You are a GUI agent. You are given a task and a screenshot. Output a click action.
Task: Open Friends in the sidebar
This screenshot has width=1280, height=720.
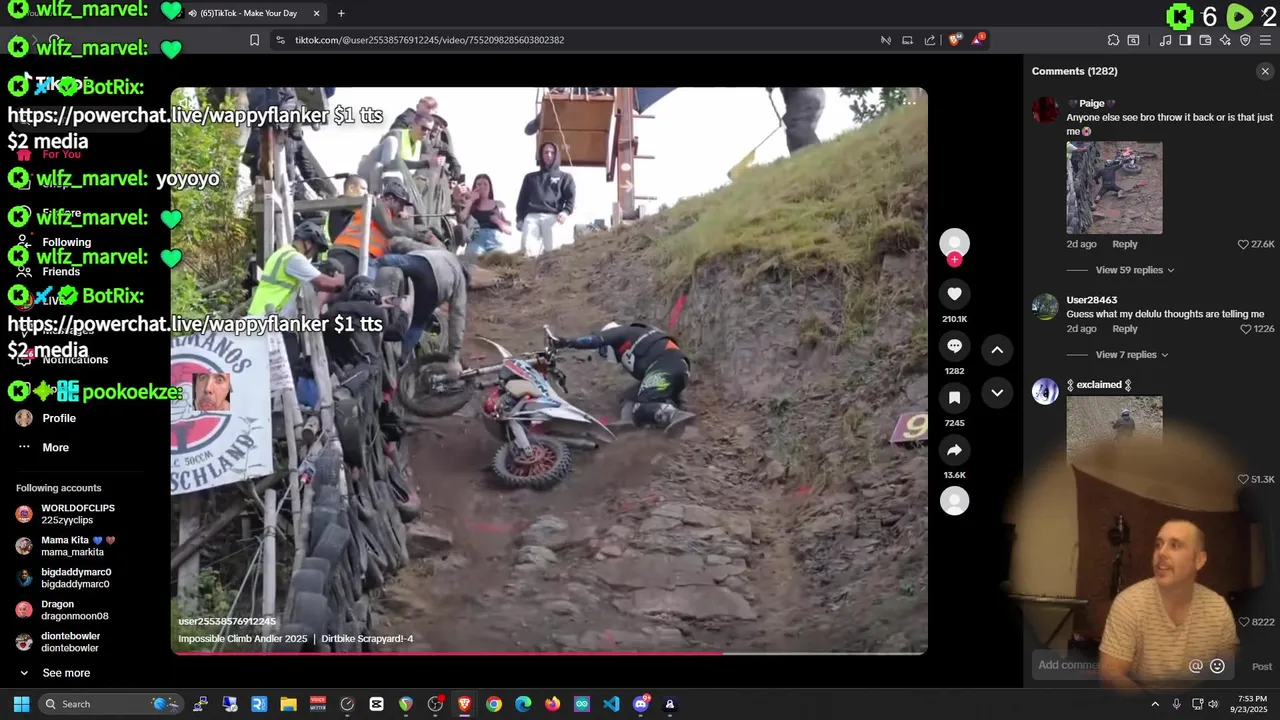61,272
